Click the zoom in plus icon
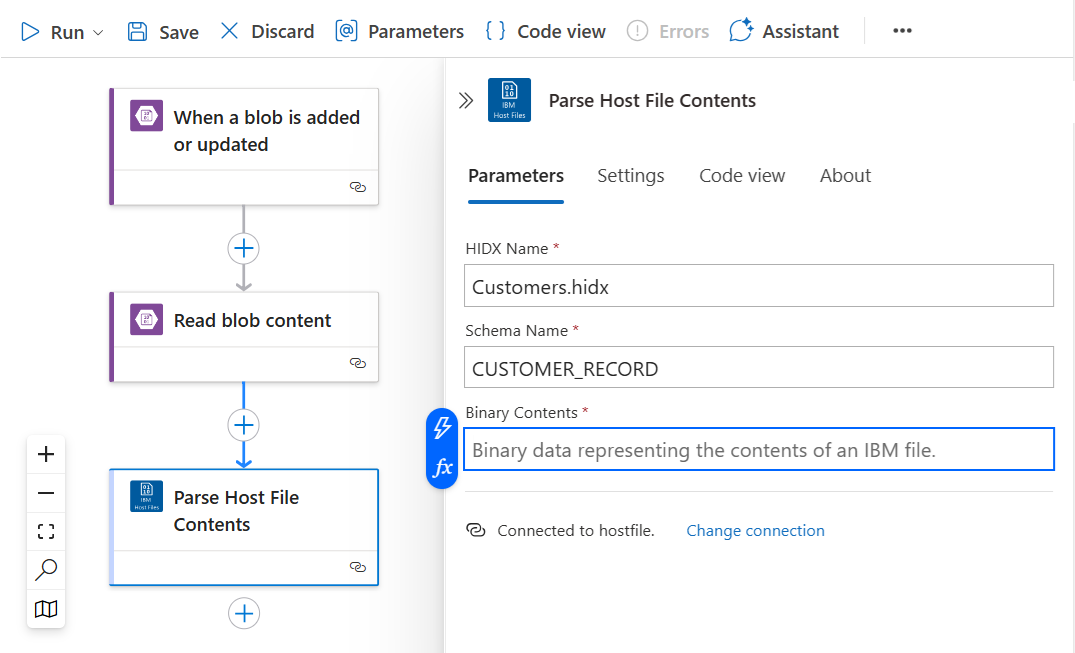Screen dimensions: 1075x653 (x=46, y=455)
